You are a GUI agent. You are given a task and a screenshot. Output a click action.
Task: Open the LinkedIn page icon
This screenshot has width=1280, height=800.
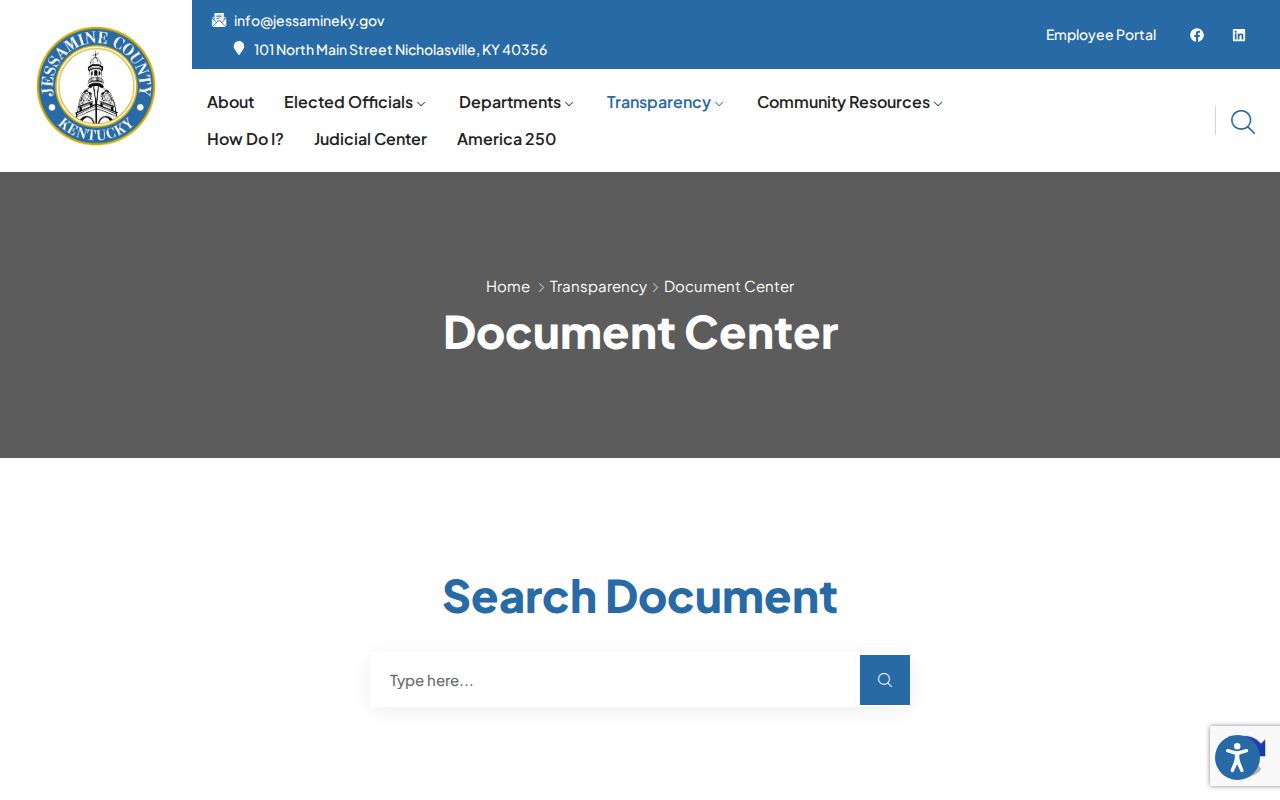(1239, 35)
